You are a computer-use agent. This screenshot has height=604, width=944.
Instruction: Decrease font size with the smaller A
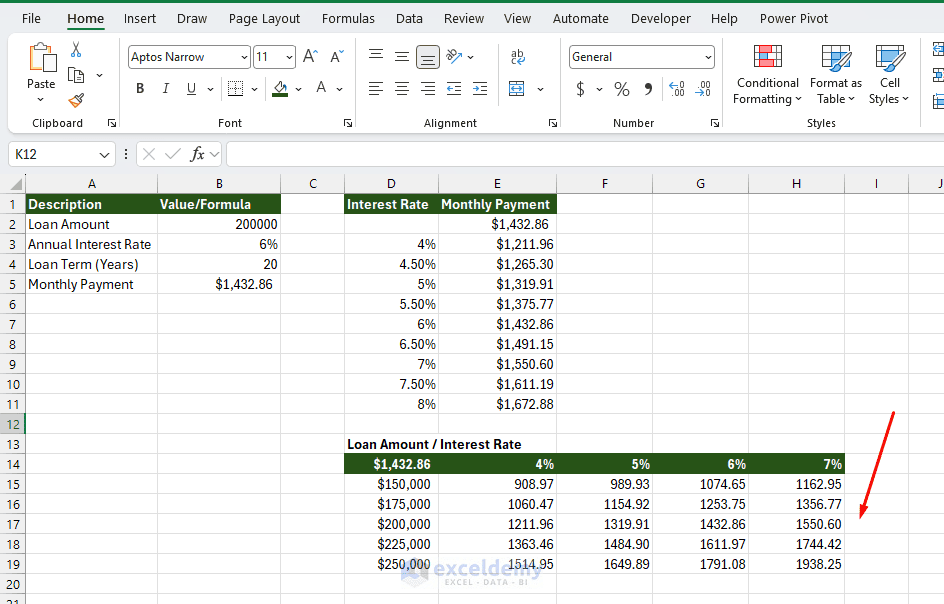click(x=337, y=57)
